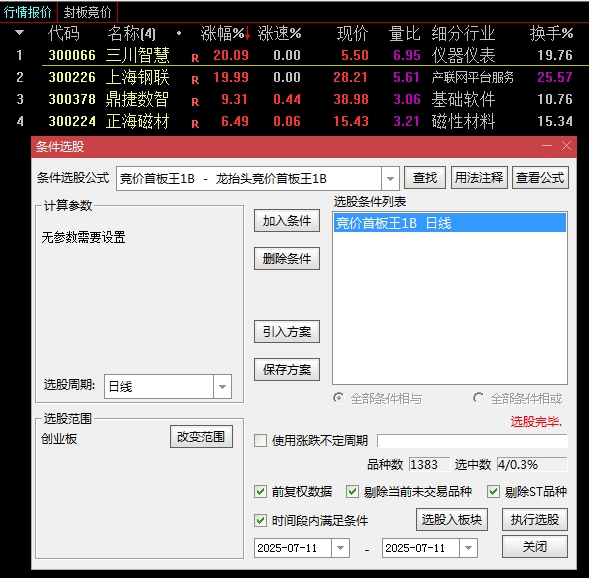Select the 竞价首板王1B 日线 condition row
This screenshot has width=589, height=578.
pos(450,223)
